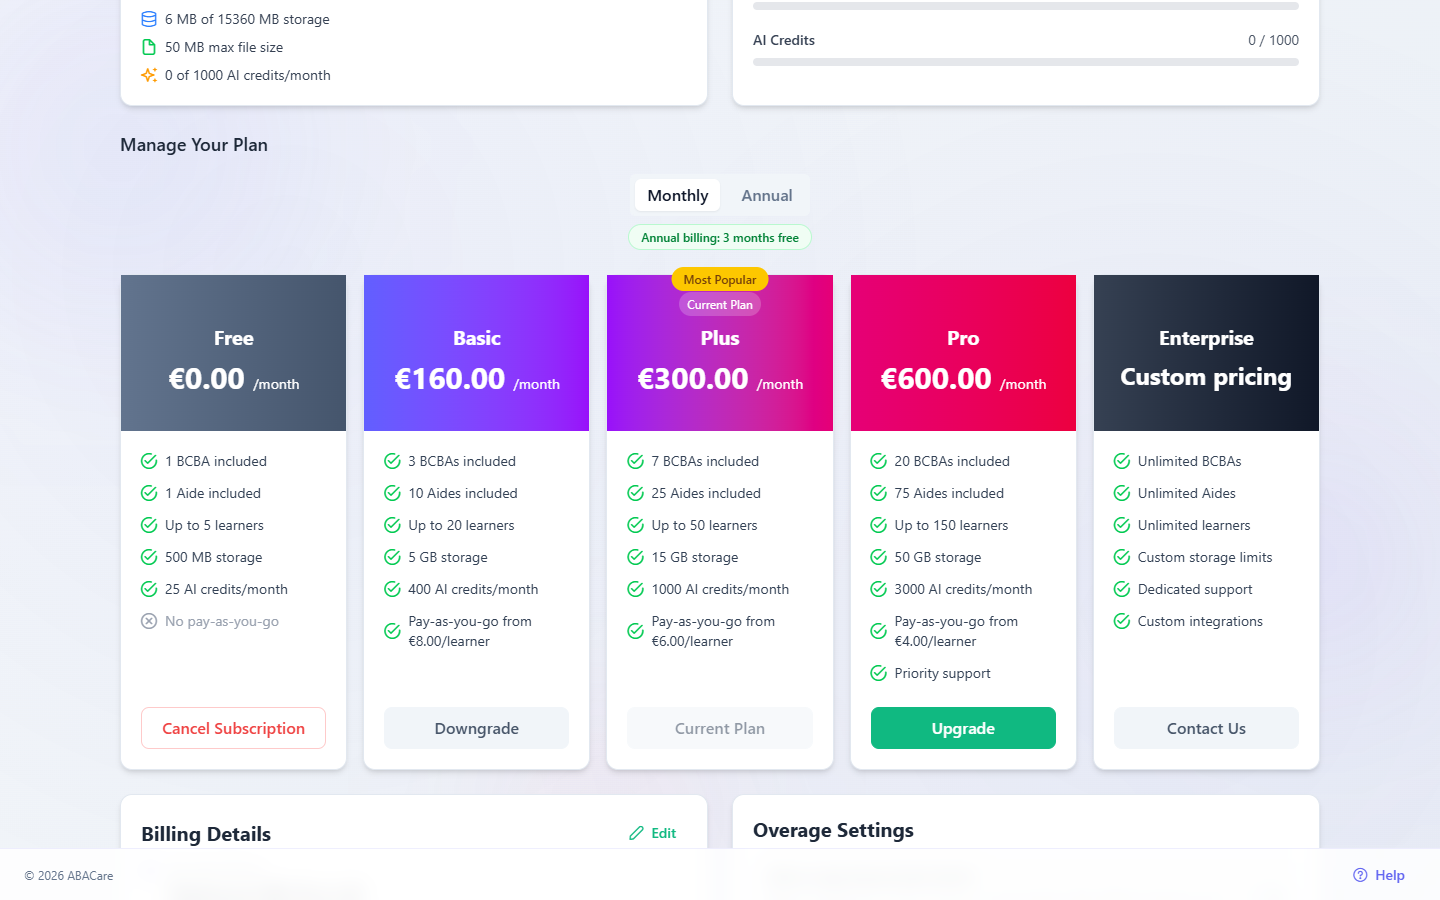Viewport: 1440px width, 900px height.
Task: Click the X icon beside No pay-as-you-go
Action: [x=149, y=621]
